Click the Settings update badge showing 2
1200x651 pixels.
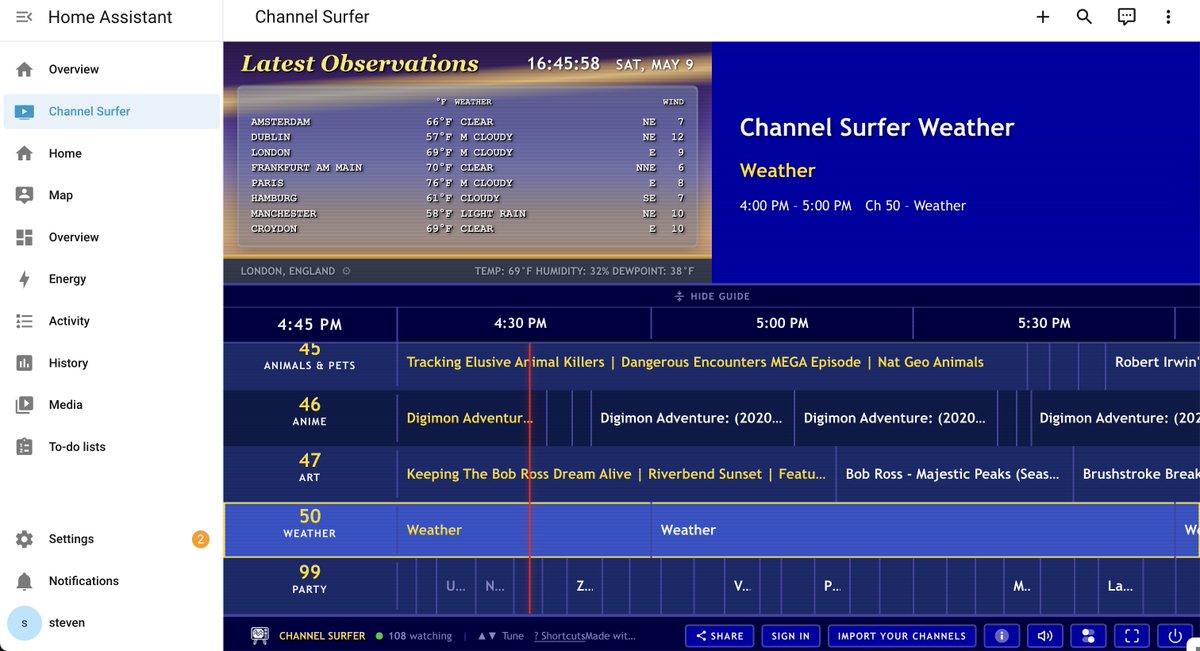point(200,539)
